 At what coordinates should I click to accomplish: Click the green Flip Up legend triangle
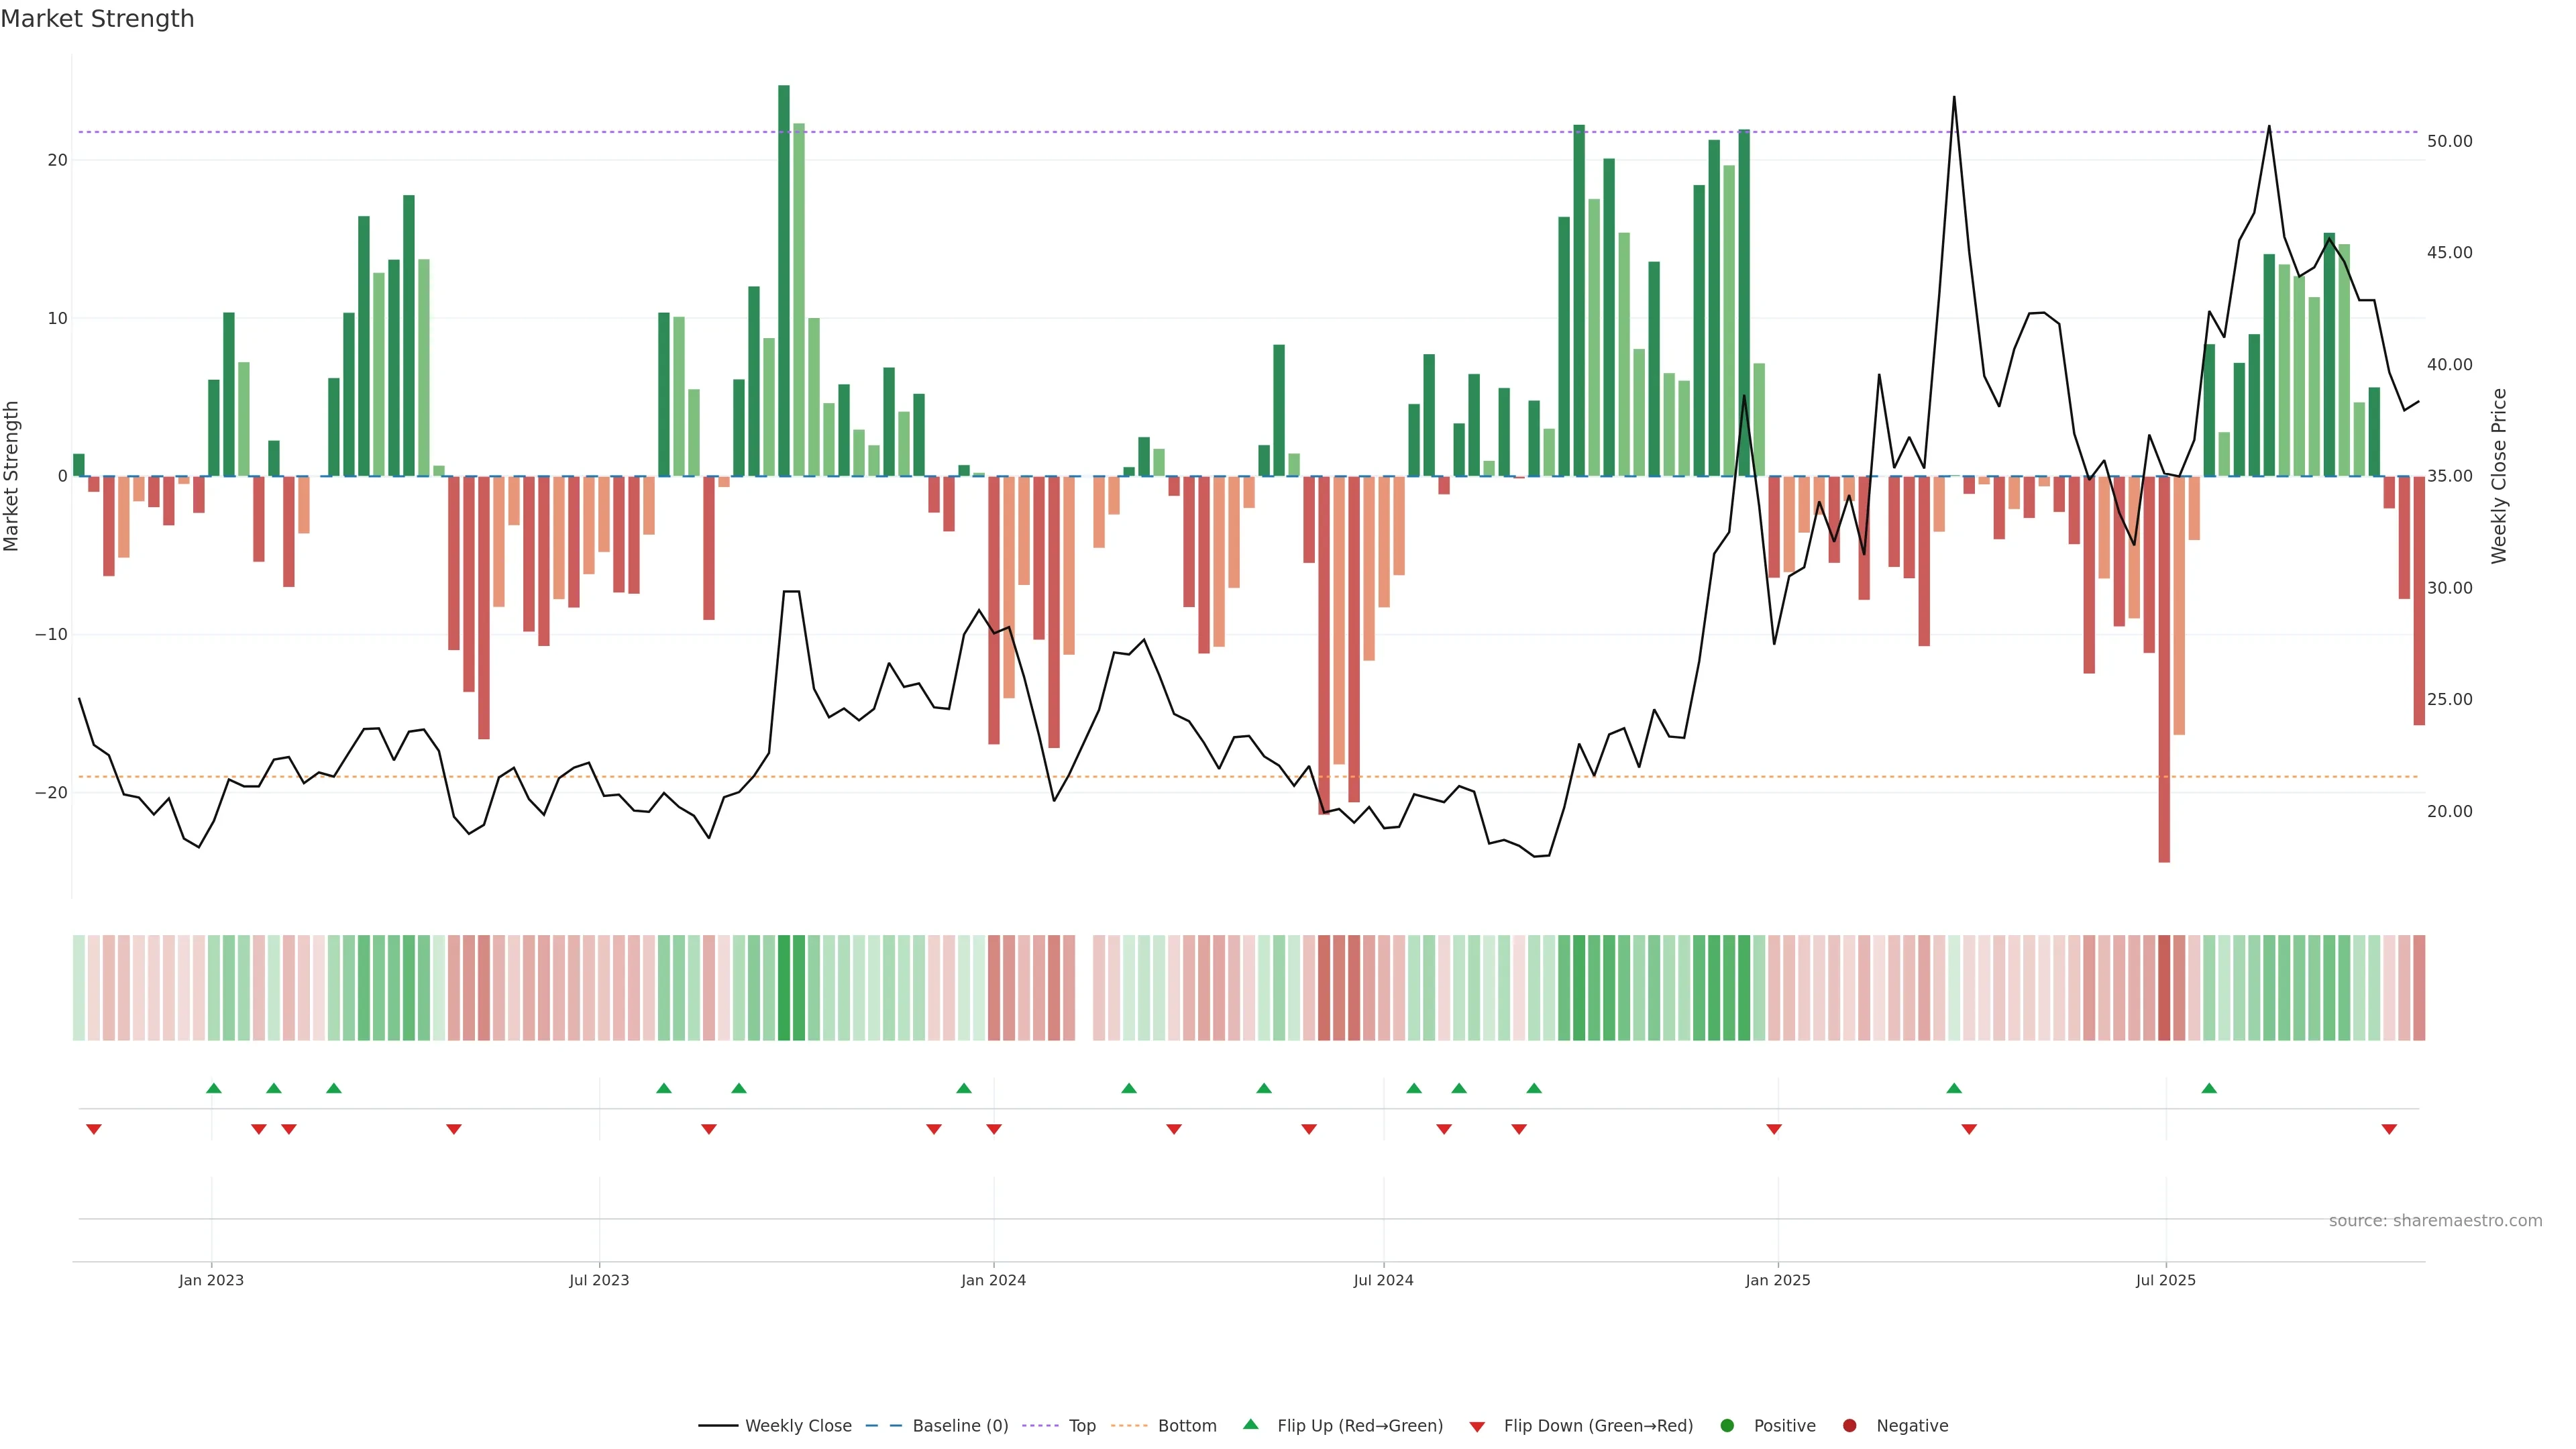pos(1250,1424)
